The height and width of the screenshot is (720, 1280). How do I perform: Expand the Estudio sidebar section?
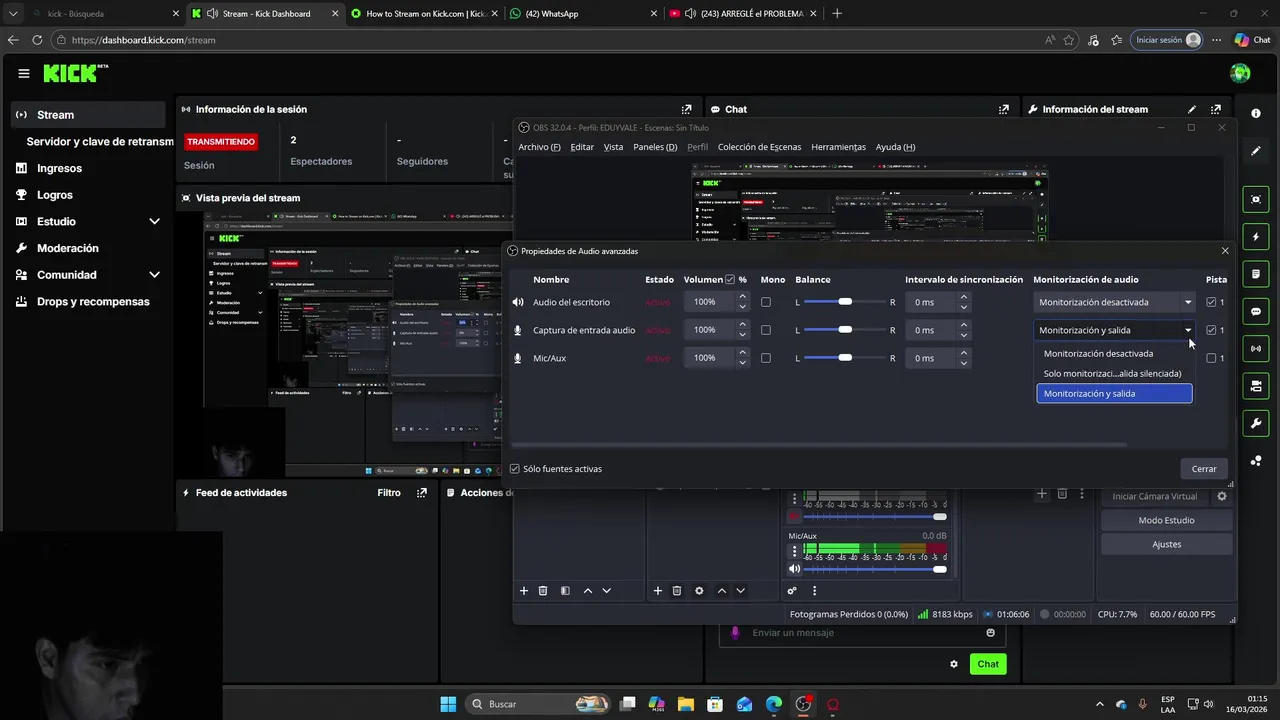[154, 221]
